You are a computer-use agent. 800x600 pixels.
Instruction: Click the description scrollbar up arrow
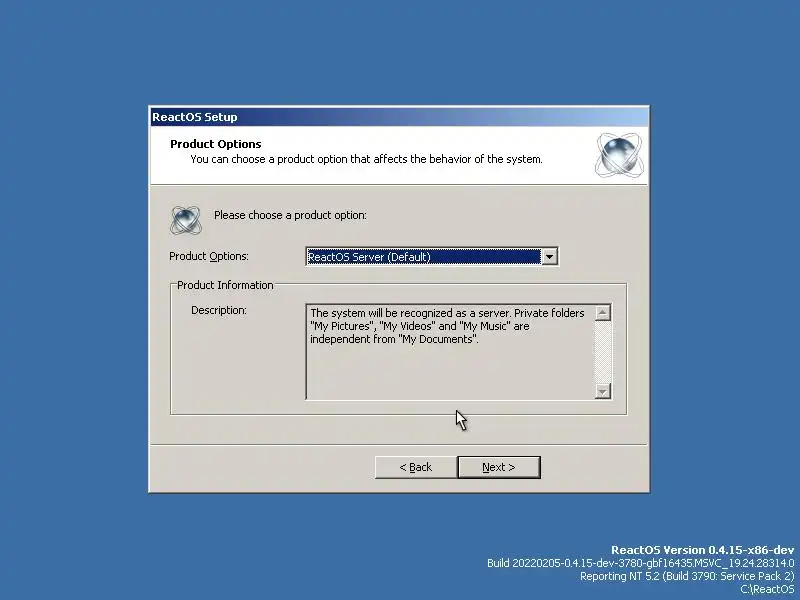pos(603,313)
